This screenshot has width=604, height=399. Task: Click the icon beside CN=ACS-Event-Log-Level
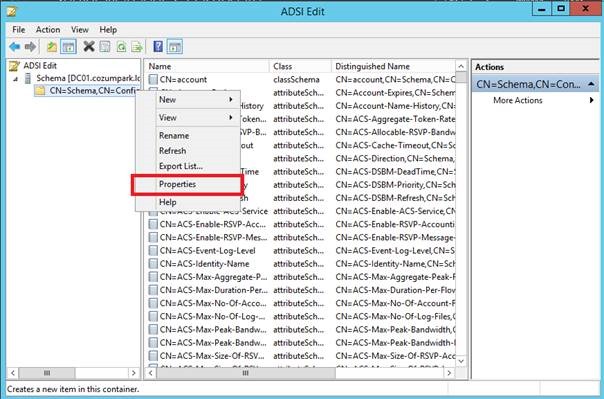153,251
